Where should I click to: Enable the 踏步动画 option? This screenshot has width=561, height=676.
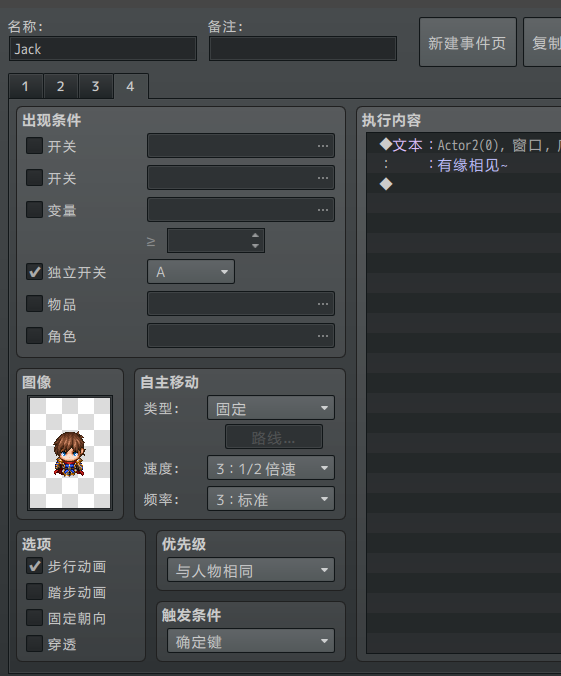(x=34, y=592)
